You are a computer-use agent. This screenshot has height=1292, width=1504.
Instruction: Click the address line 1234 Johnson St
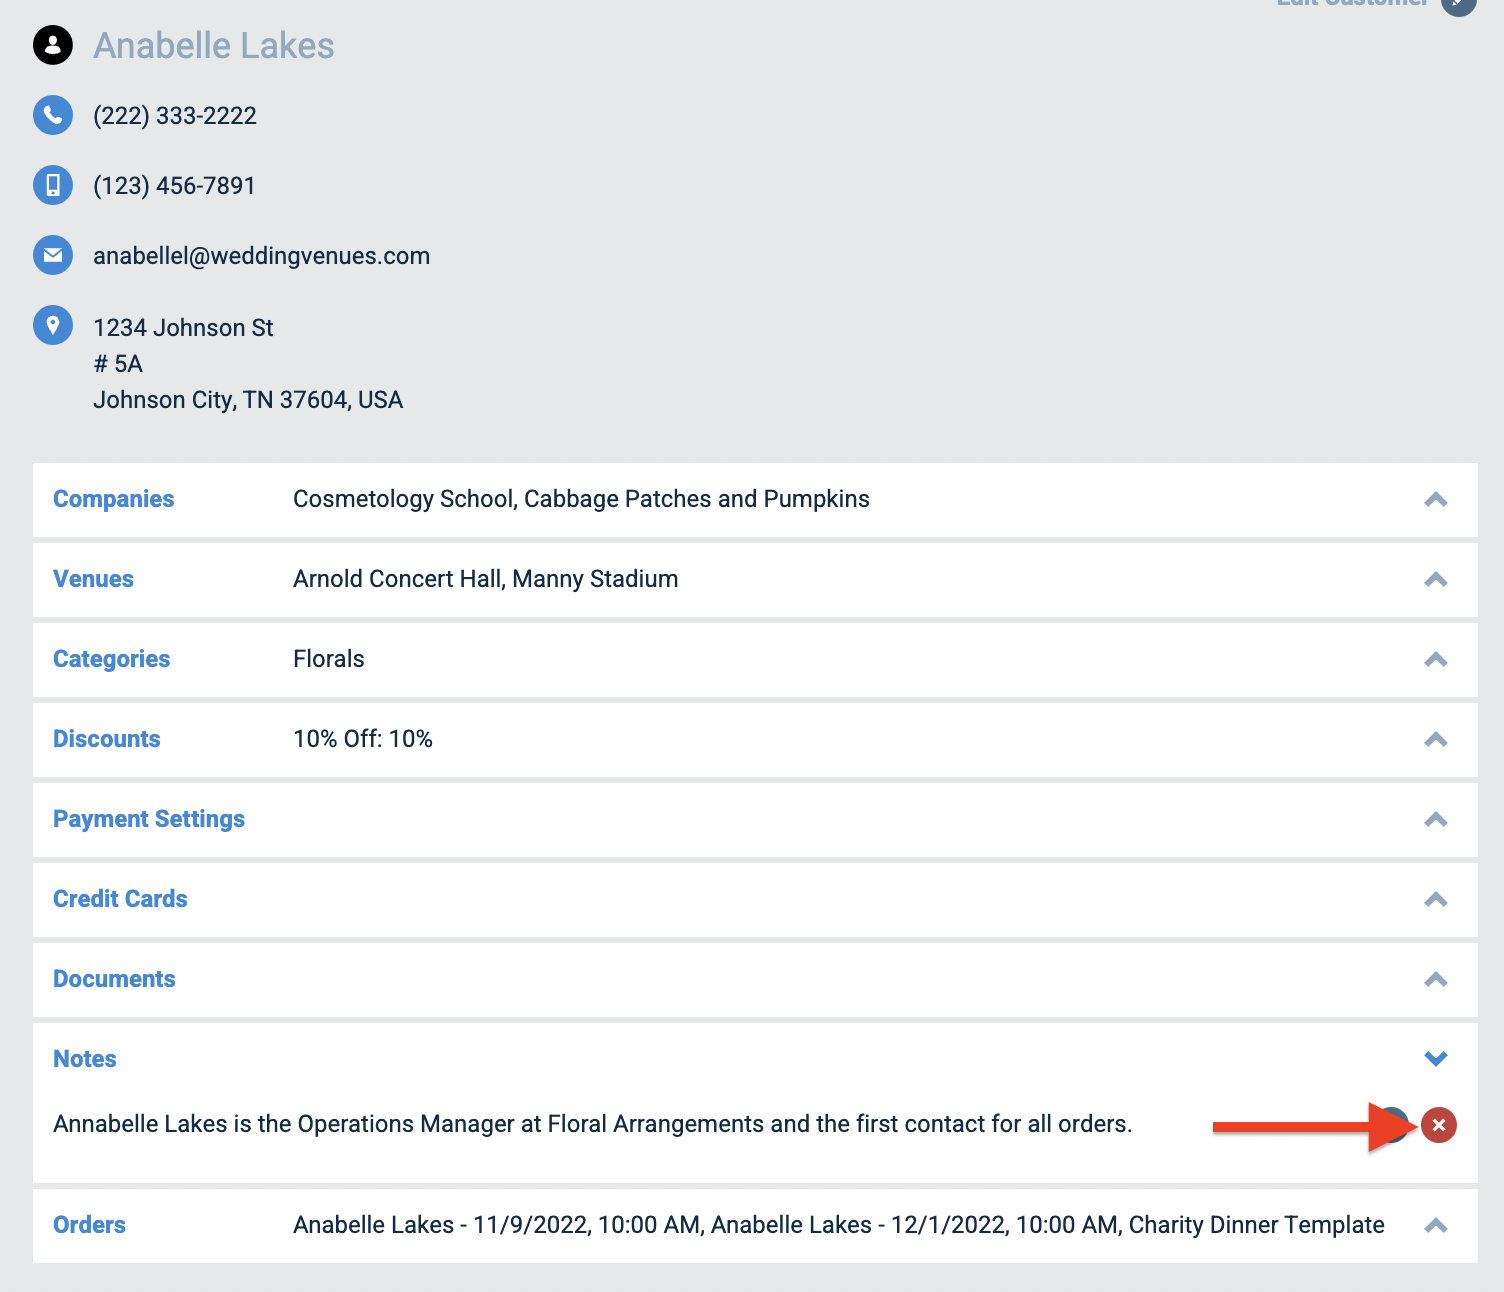click(183, 328)
